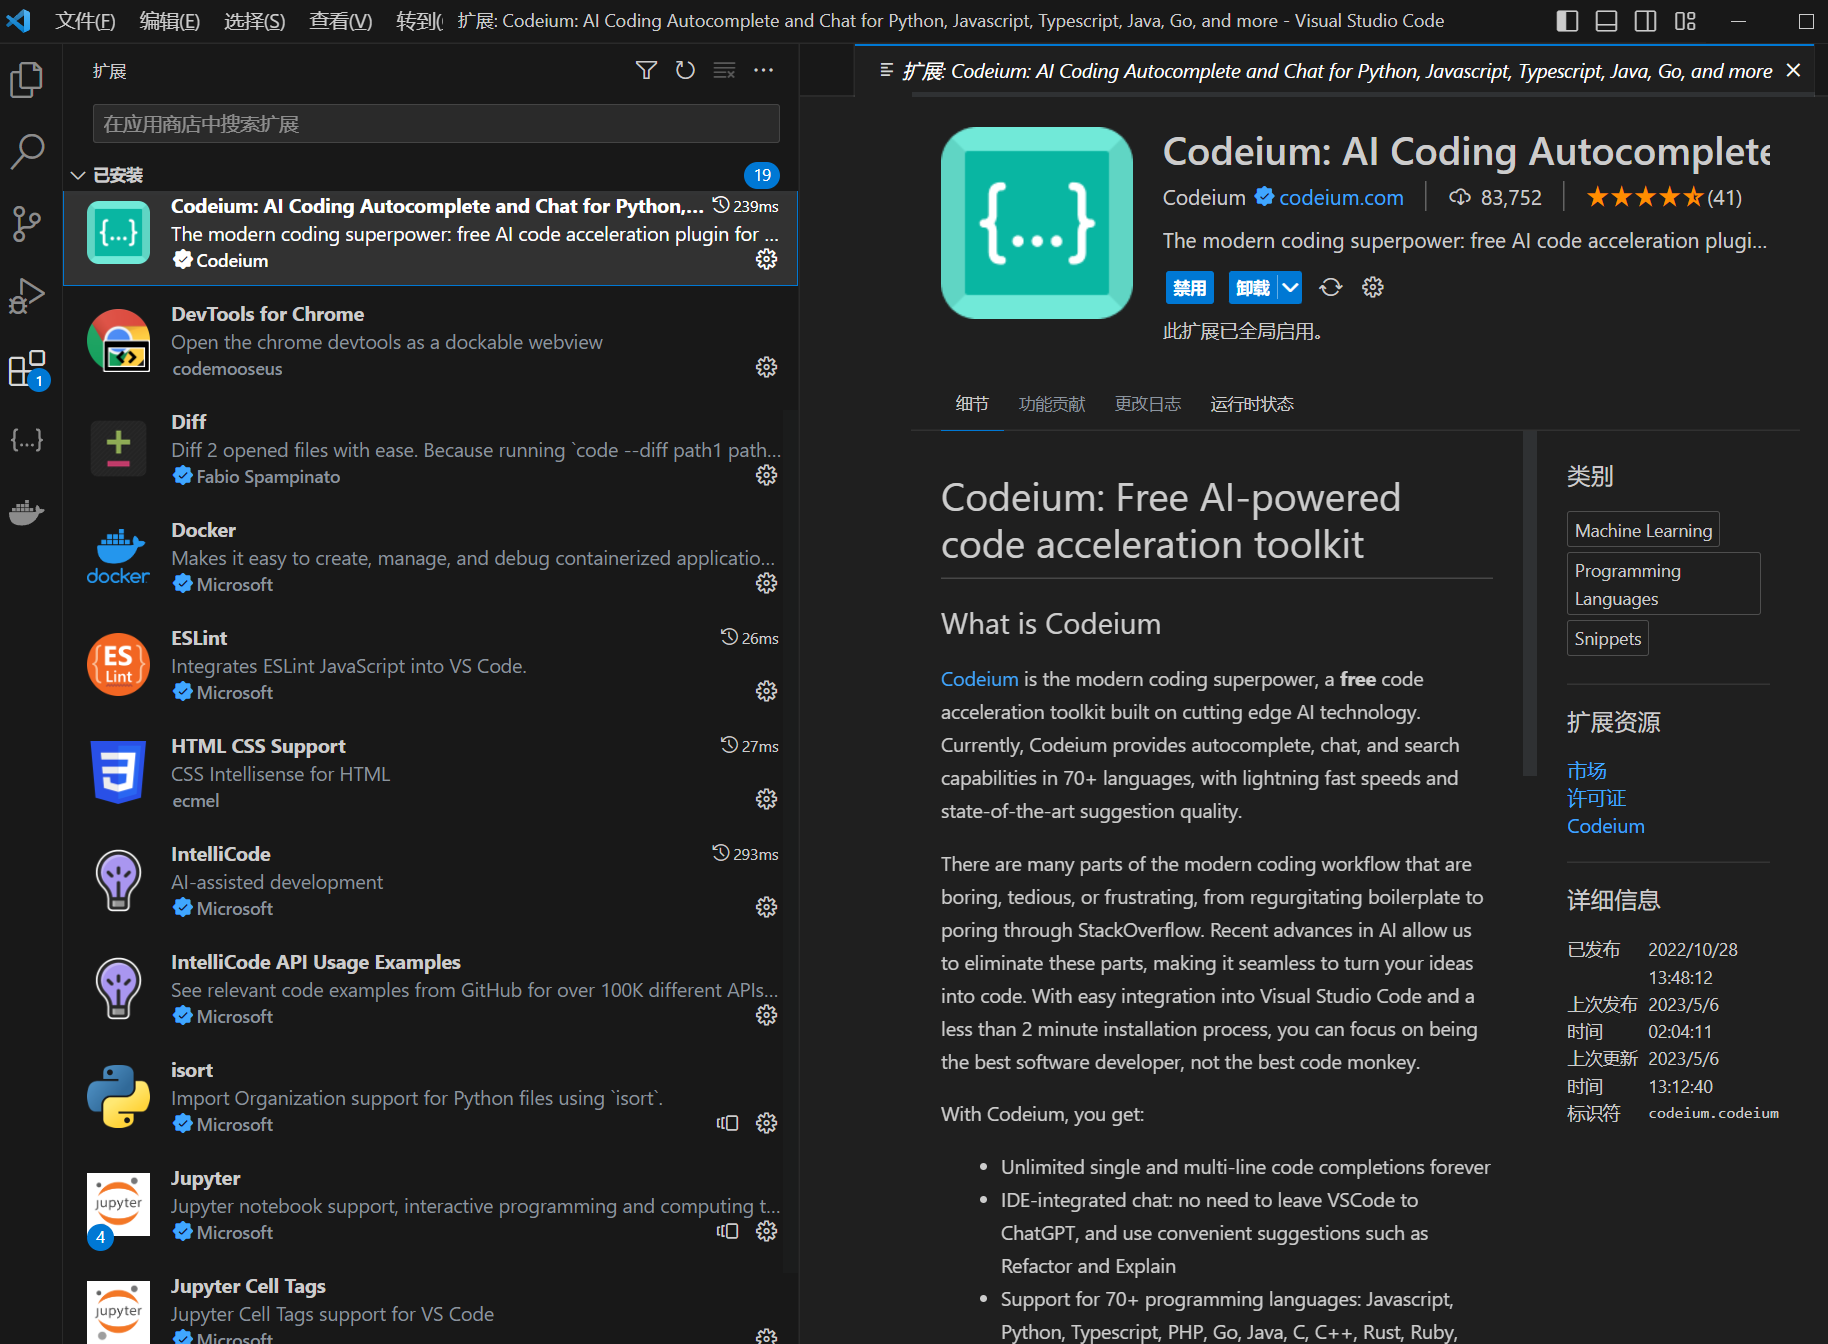Open the 卸载 uninstall dropdown arrow
1828x1344 pixels.
pos(1290,288)
